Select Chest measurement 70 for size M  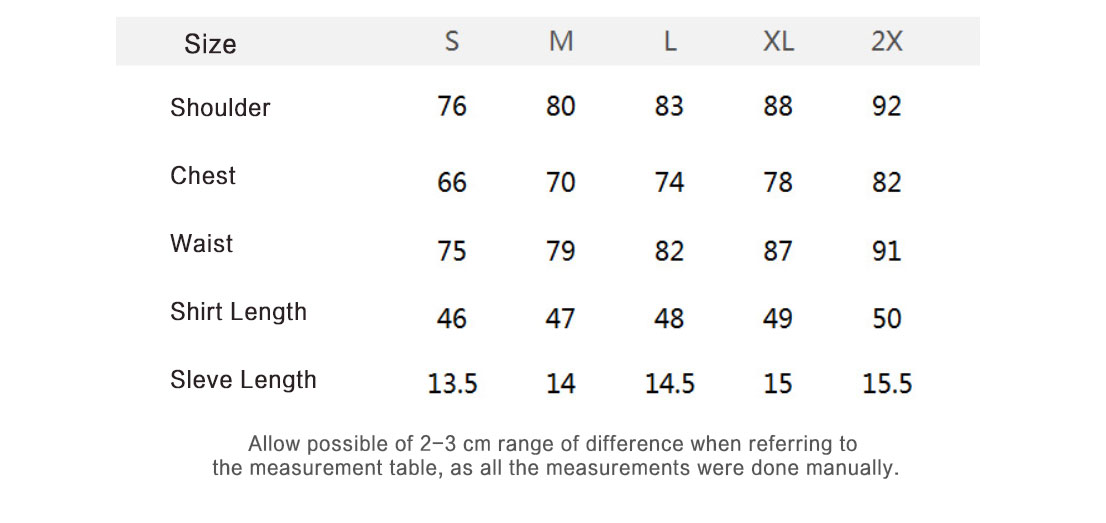(561, 182)
